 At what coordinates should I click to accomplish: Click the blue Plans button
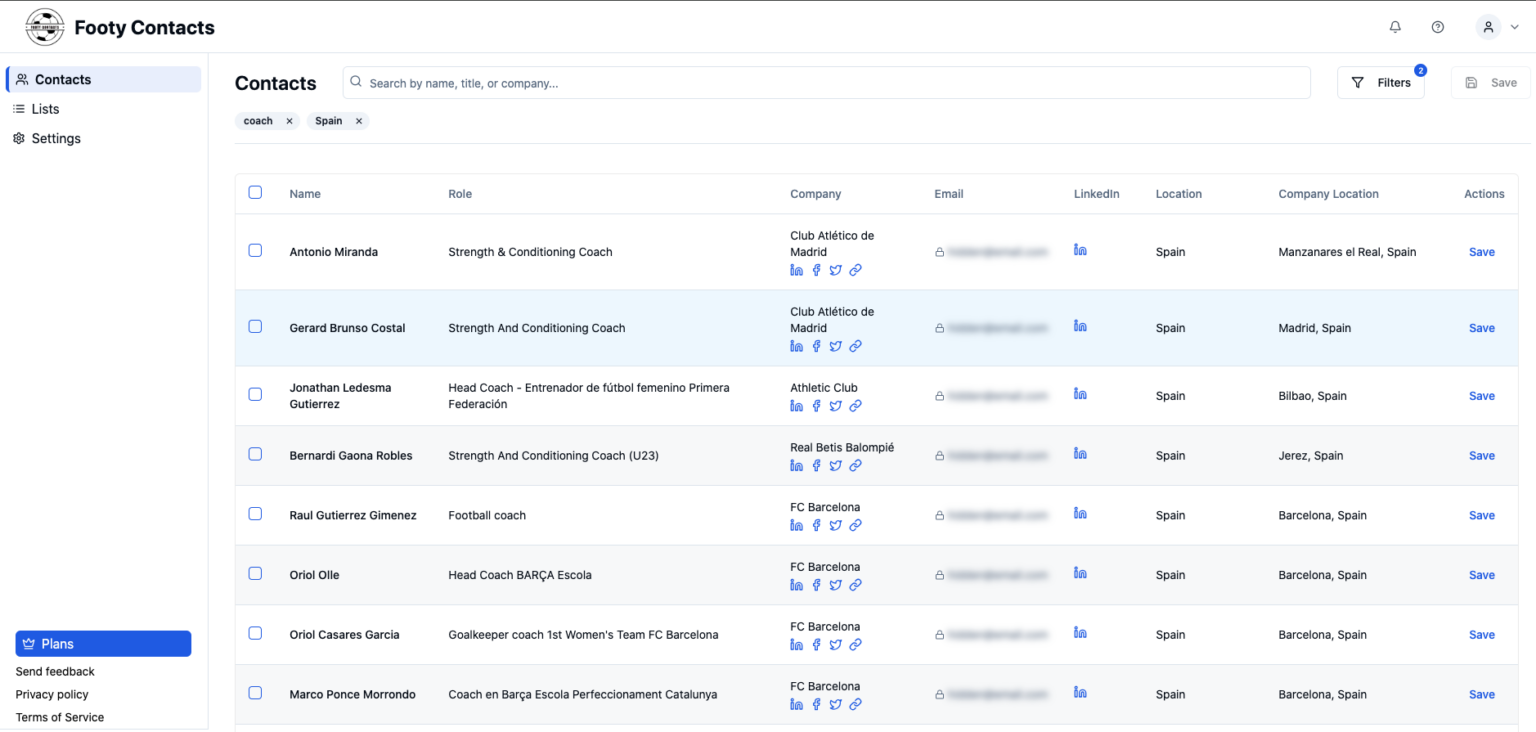click(103, 644)
